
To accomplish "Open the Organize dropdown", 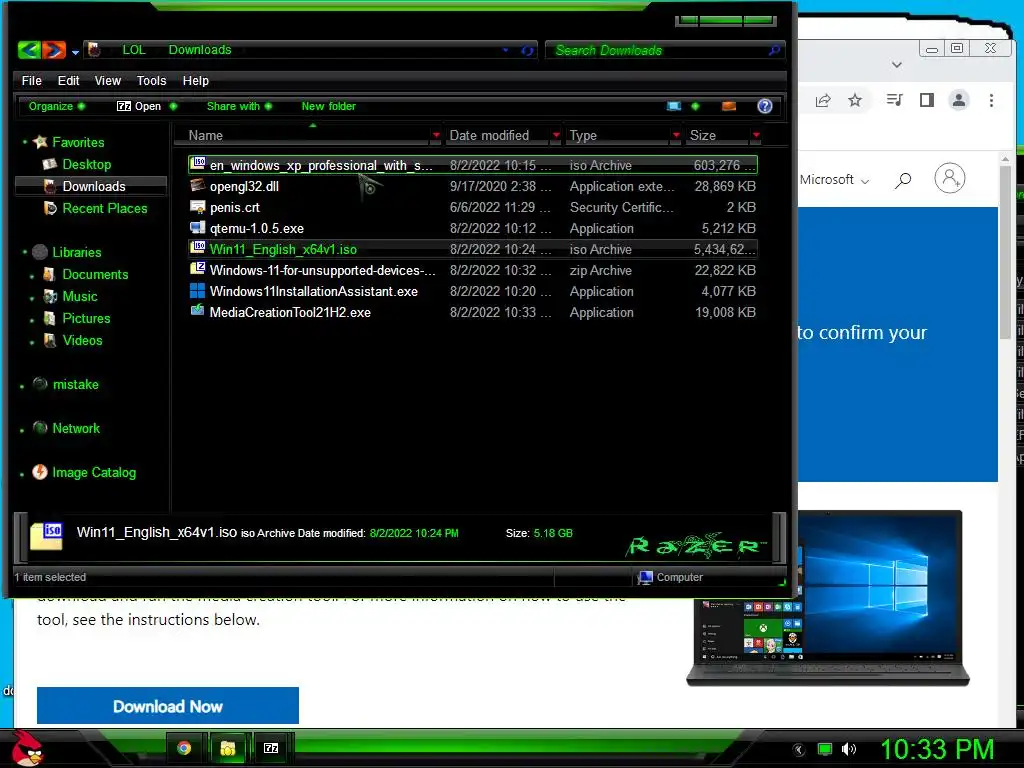I will point(56,106).
